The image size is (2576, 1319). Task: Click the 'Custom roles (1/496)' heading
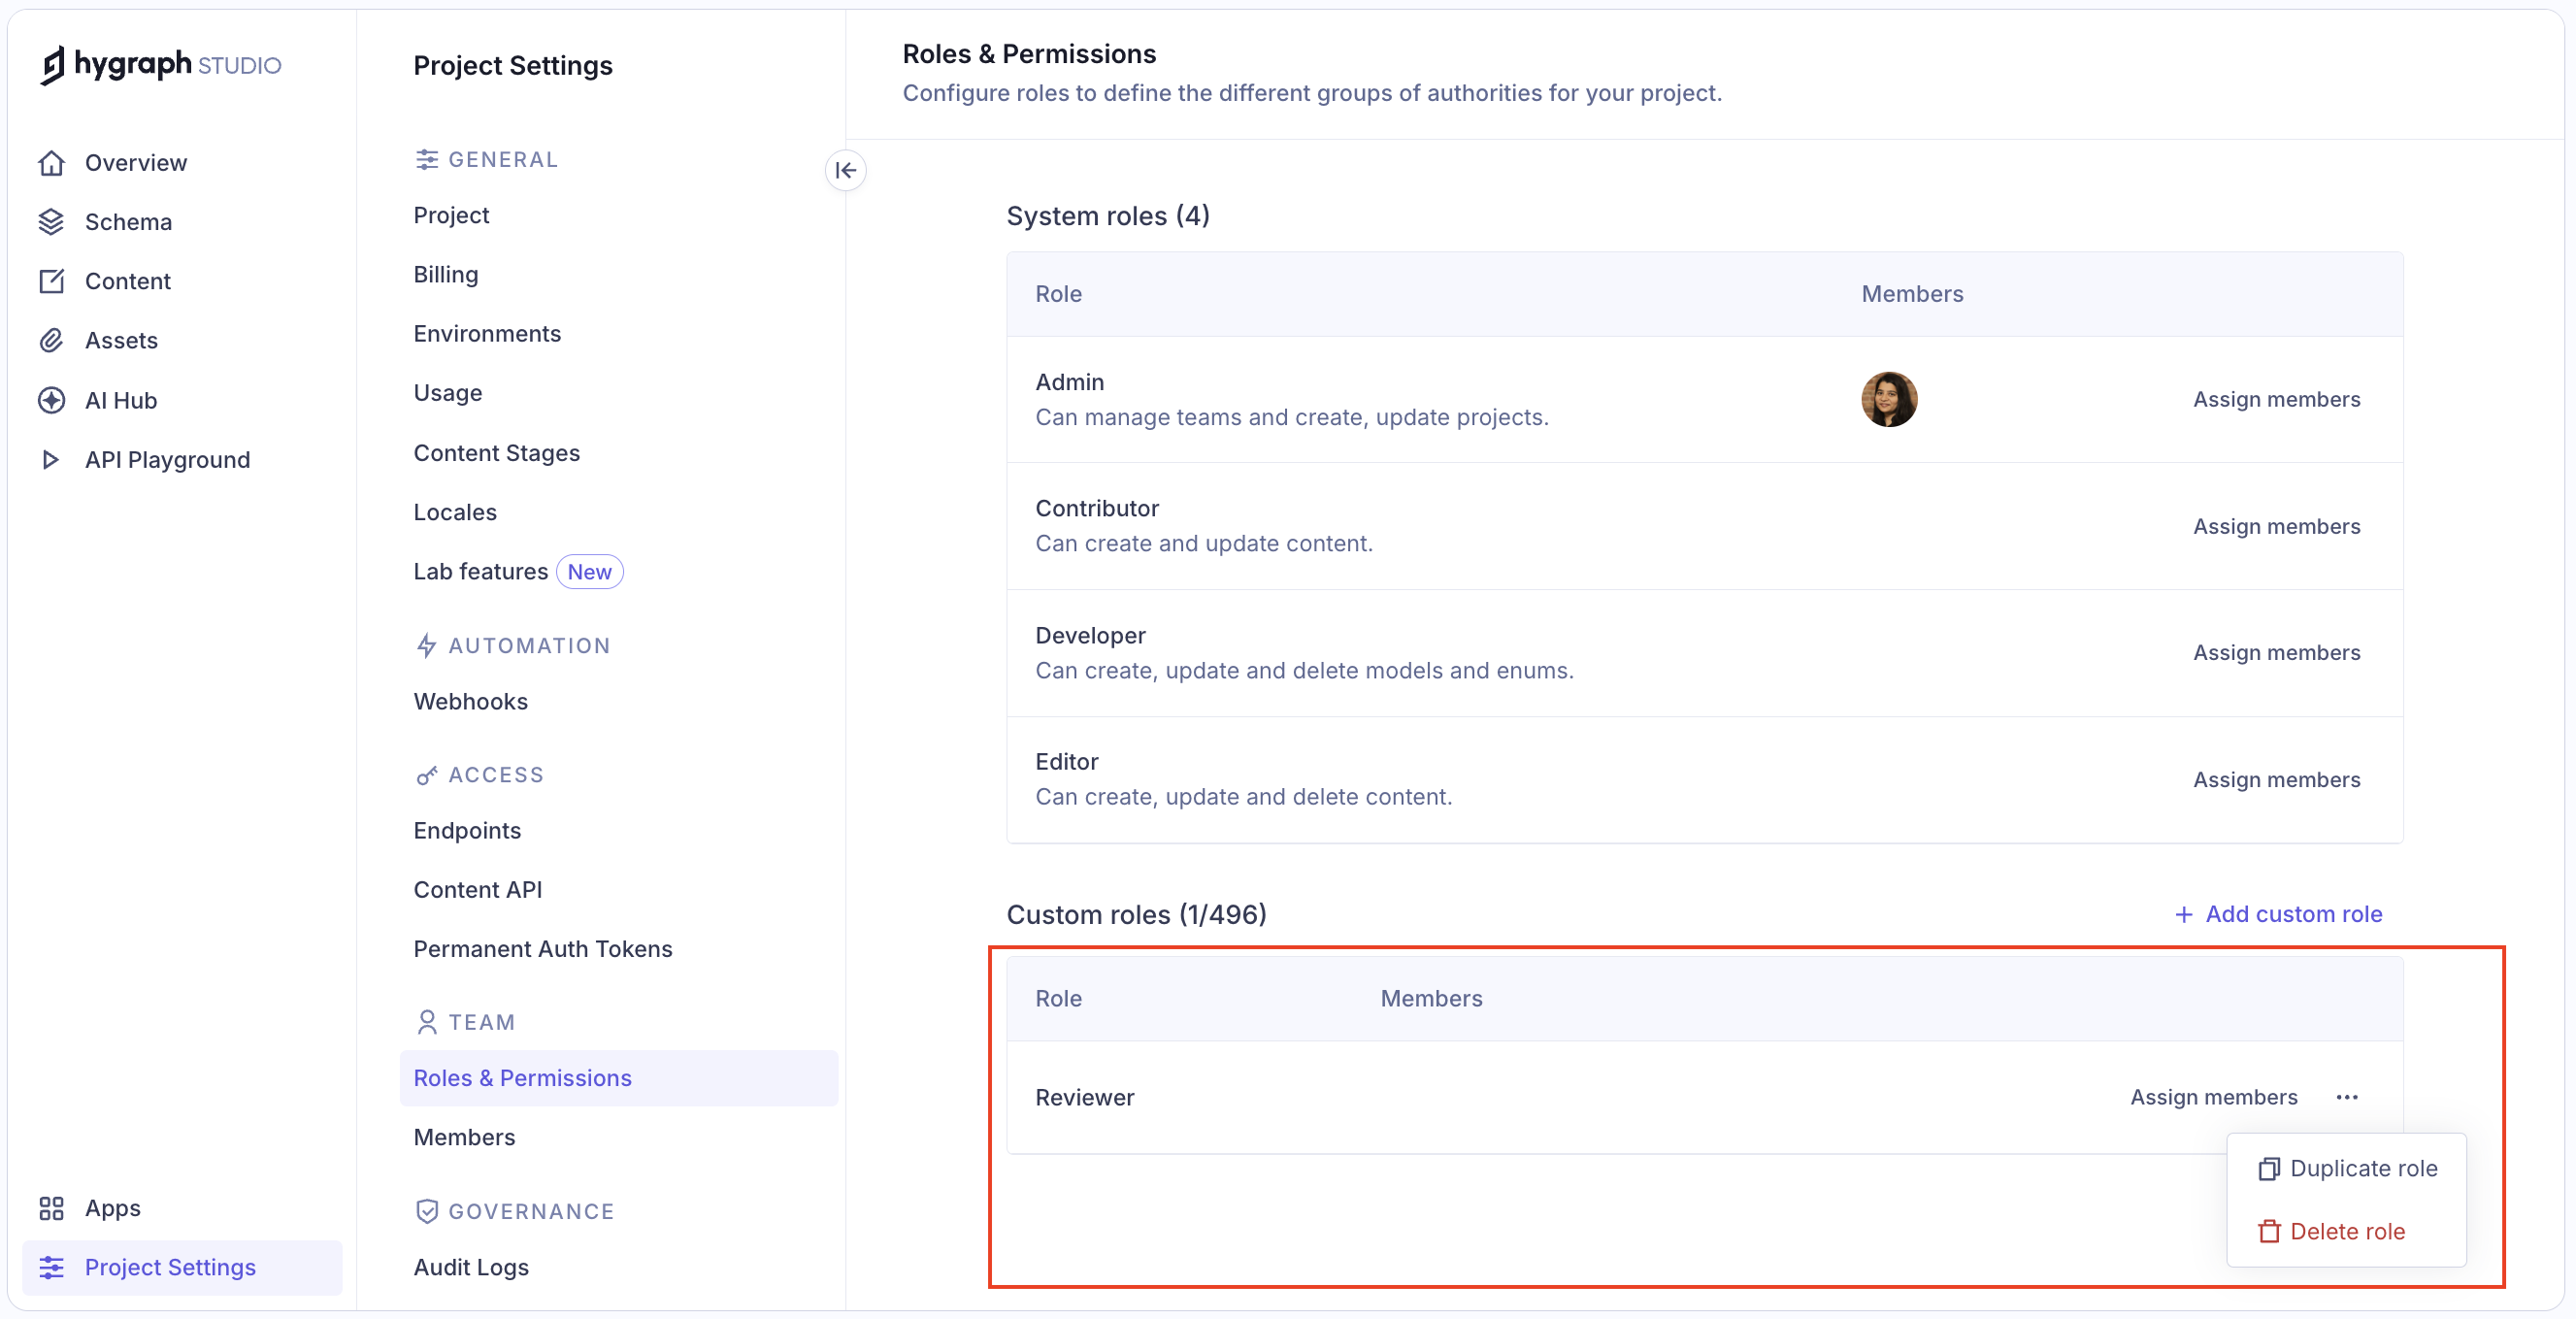coord(1136,914)
